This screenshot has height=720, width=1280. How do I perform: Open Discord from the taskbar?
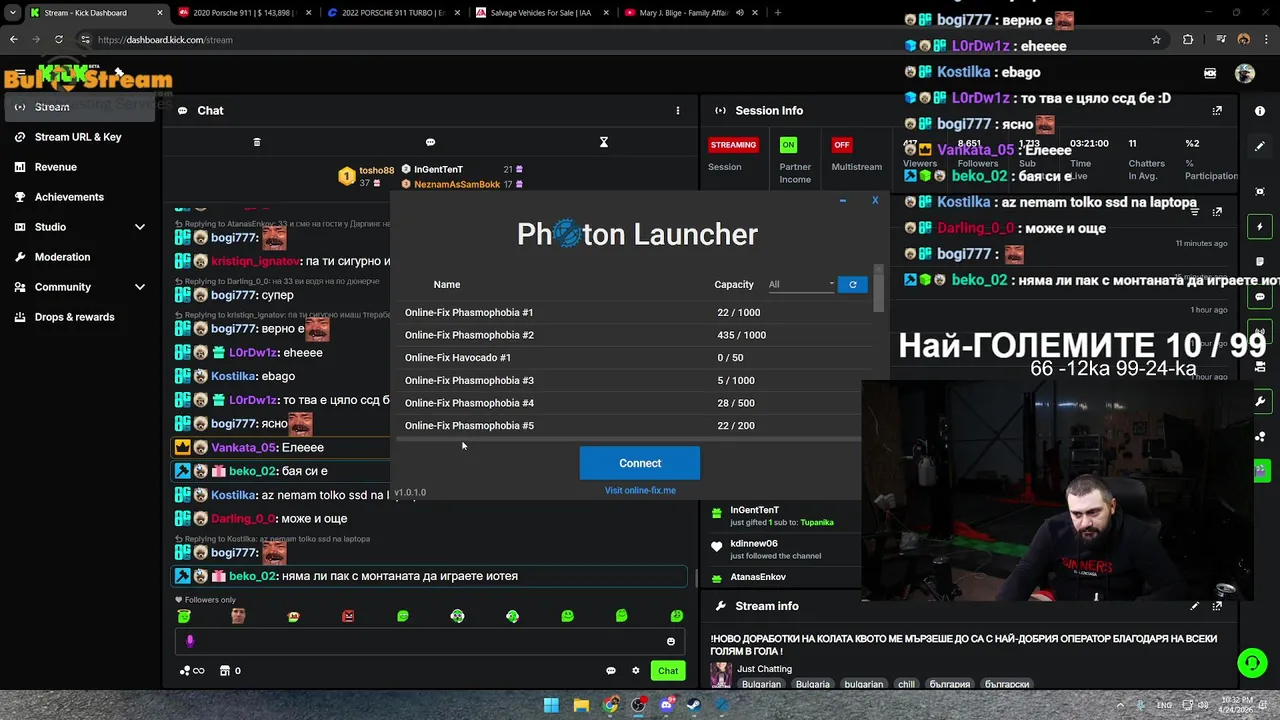[x=667, y=705]
